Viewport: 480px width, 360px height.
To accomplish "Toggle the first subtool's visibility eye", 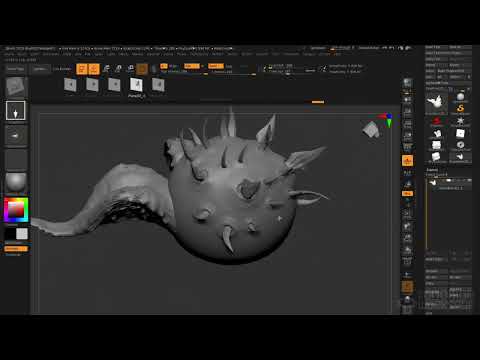I will tap(469, 181).
